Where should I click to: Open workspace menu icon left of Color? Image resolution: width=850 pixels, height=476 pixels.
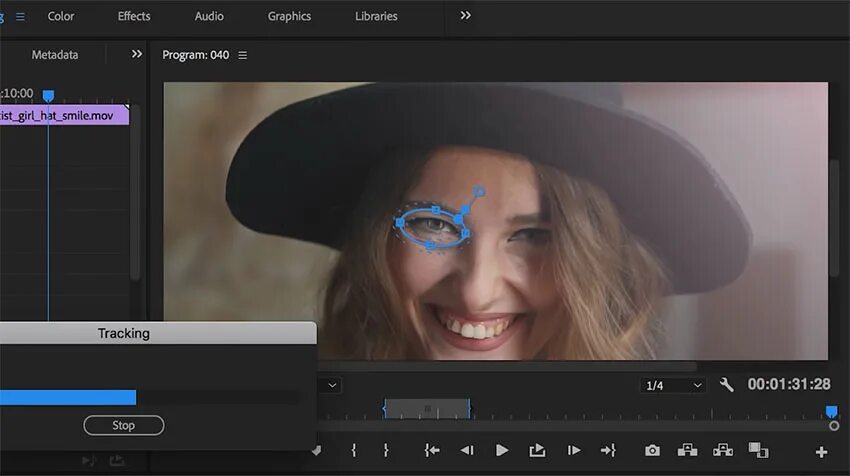pyautogui.click(x=20, y=17)
